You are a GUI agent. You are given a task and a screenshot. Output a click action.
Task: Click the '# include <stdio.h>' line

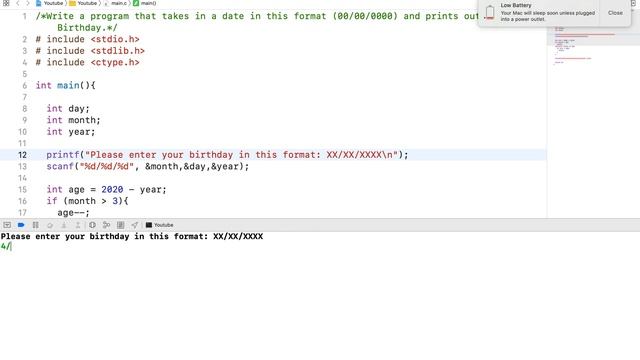coord(87,39)
